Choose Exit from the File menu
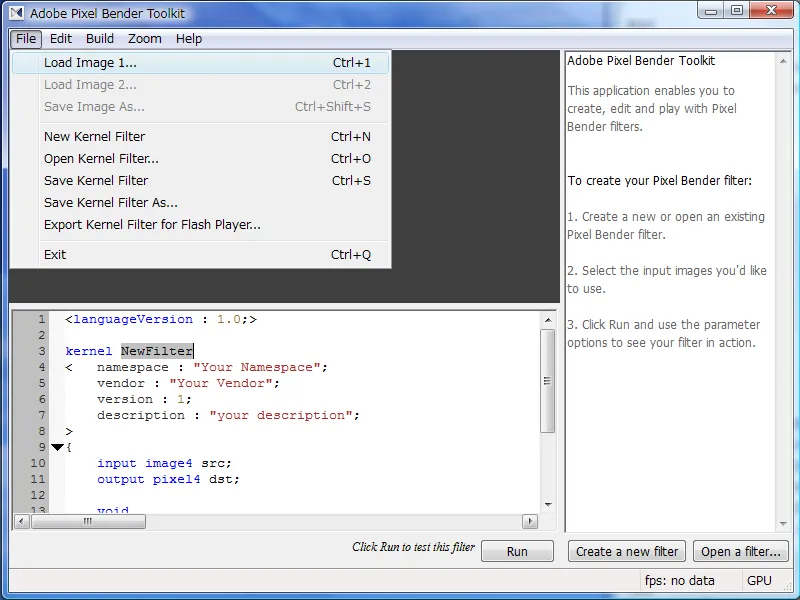Viewport: 800px width, 600px height. (x=201, y=255)
